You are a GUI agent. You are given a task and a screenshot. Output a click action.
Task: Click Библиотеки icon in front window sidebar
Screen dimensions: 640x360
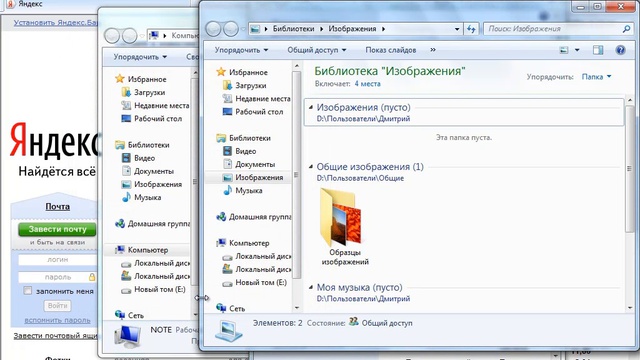pos(221,138)
